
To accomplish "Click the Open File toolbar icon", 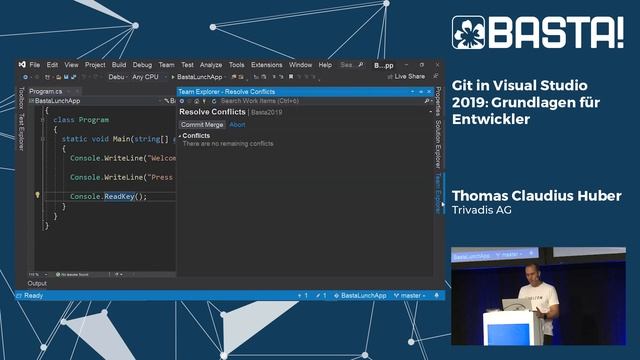I will (x=59, y=77).
